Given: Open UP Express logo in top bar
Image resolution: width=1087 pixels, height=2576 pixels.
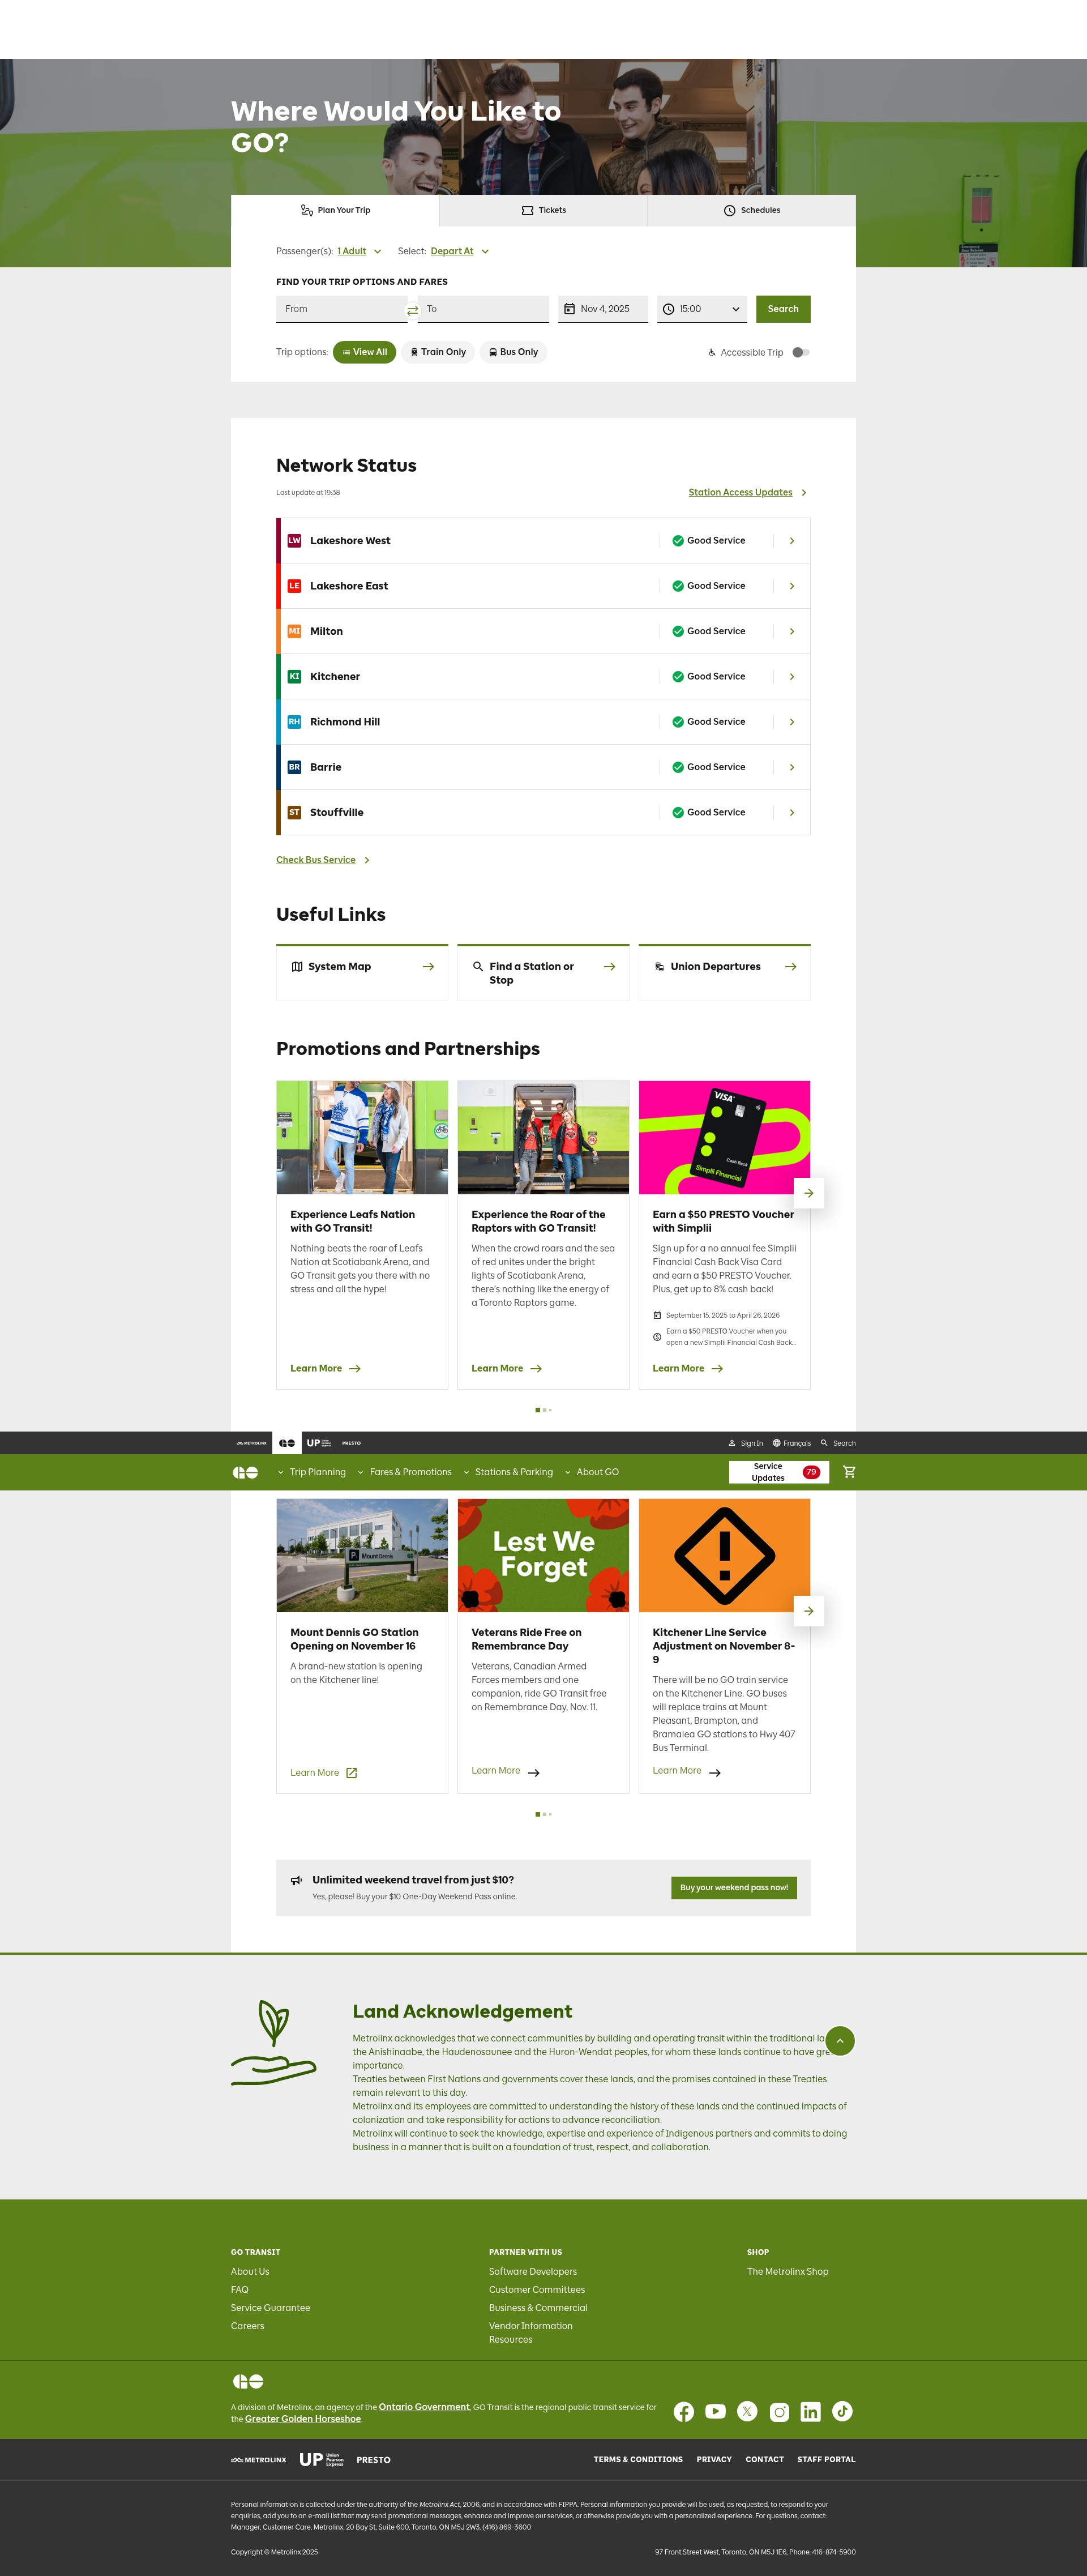Looking at the screenshot, I should [x=319, y=1443].
